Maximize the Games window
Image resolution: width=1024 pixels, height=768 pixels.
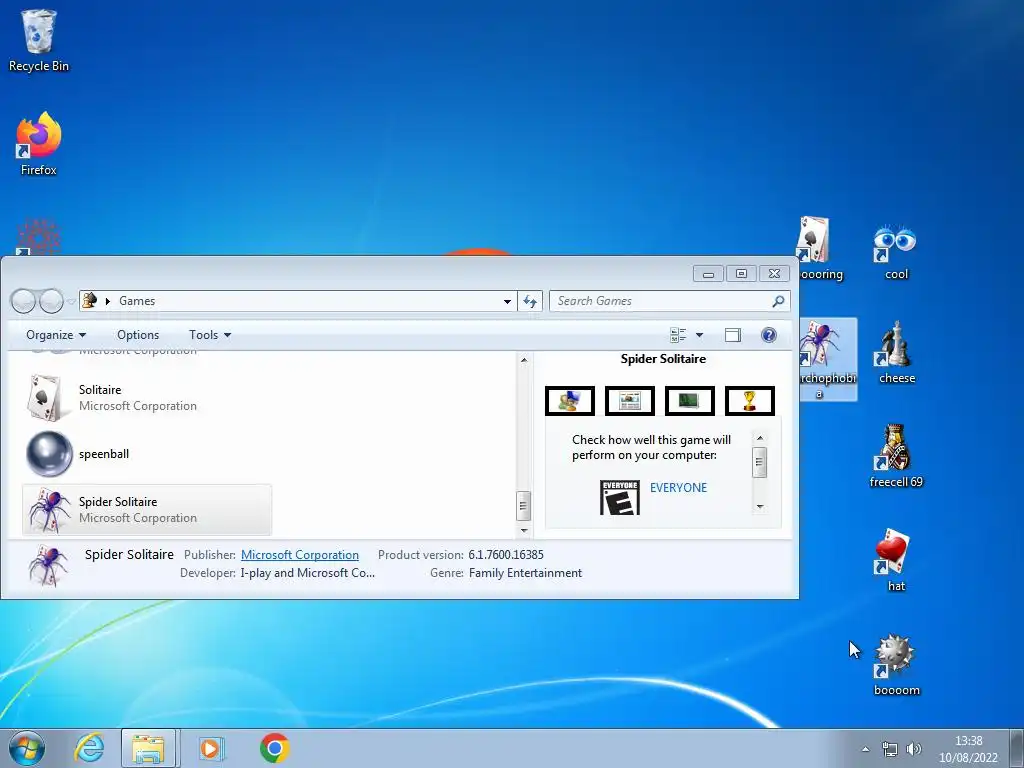[741, 274]
